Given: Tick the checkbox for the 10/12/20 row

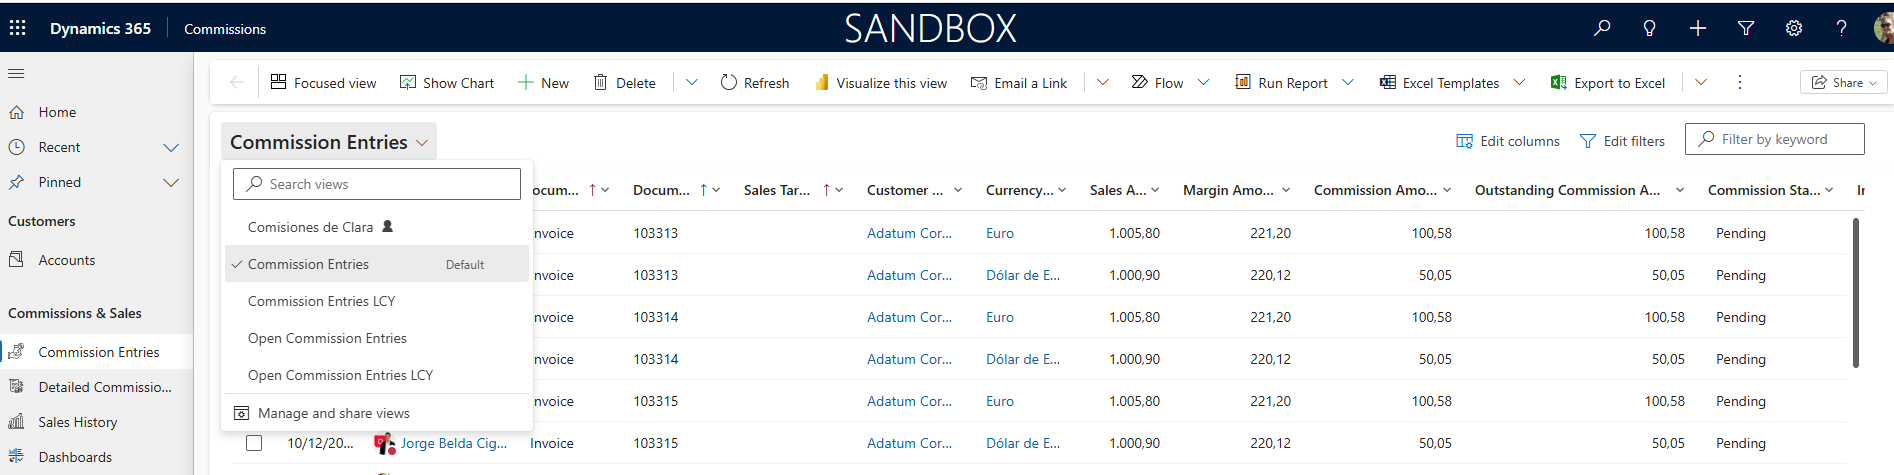Looking at the screenshot, I should [x=254, y=443].
